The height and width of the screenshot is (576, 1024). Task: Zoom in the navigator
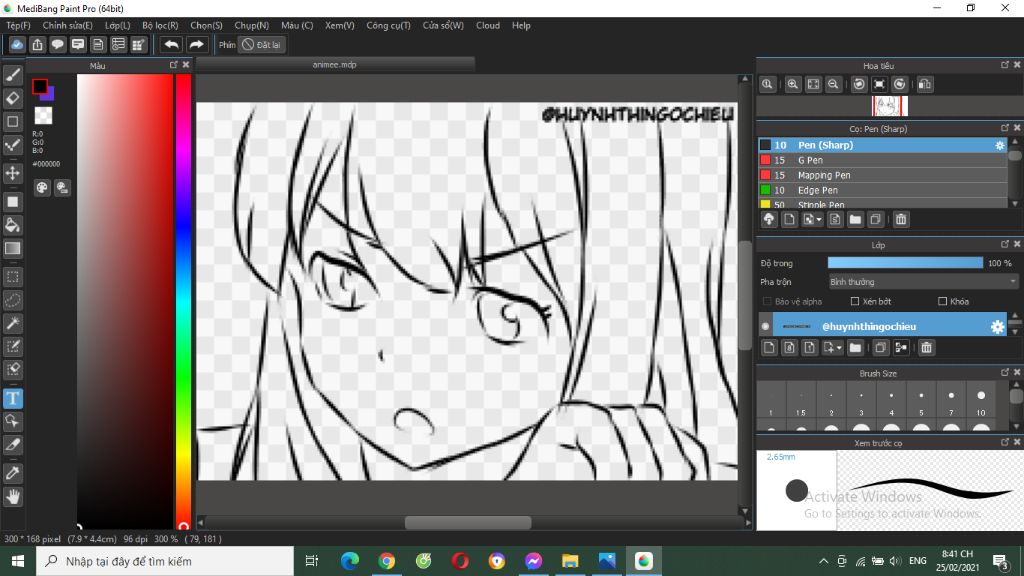pyautogui.click(x=793, y=84)
